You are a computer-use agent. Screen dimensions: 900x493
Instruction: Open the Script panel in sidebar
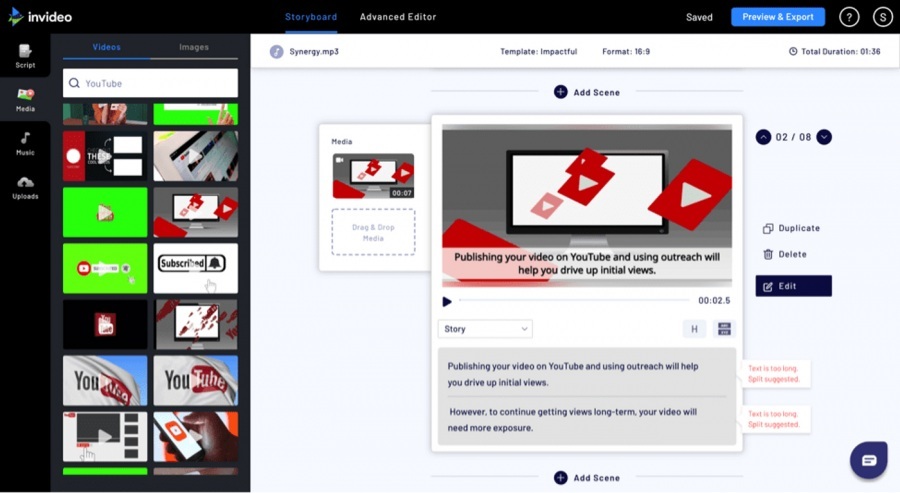[25, 54]
